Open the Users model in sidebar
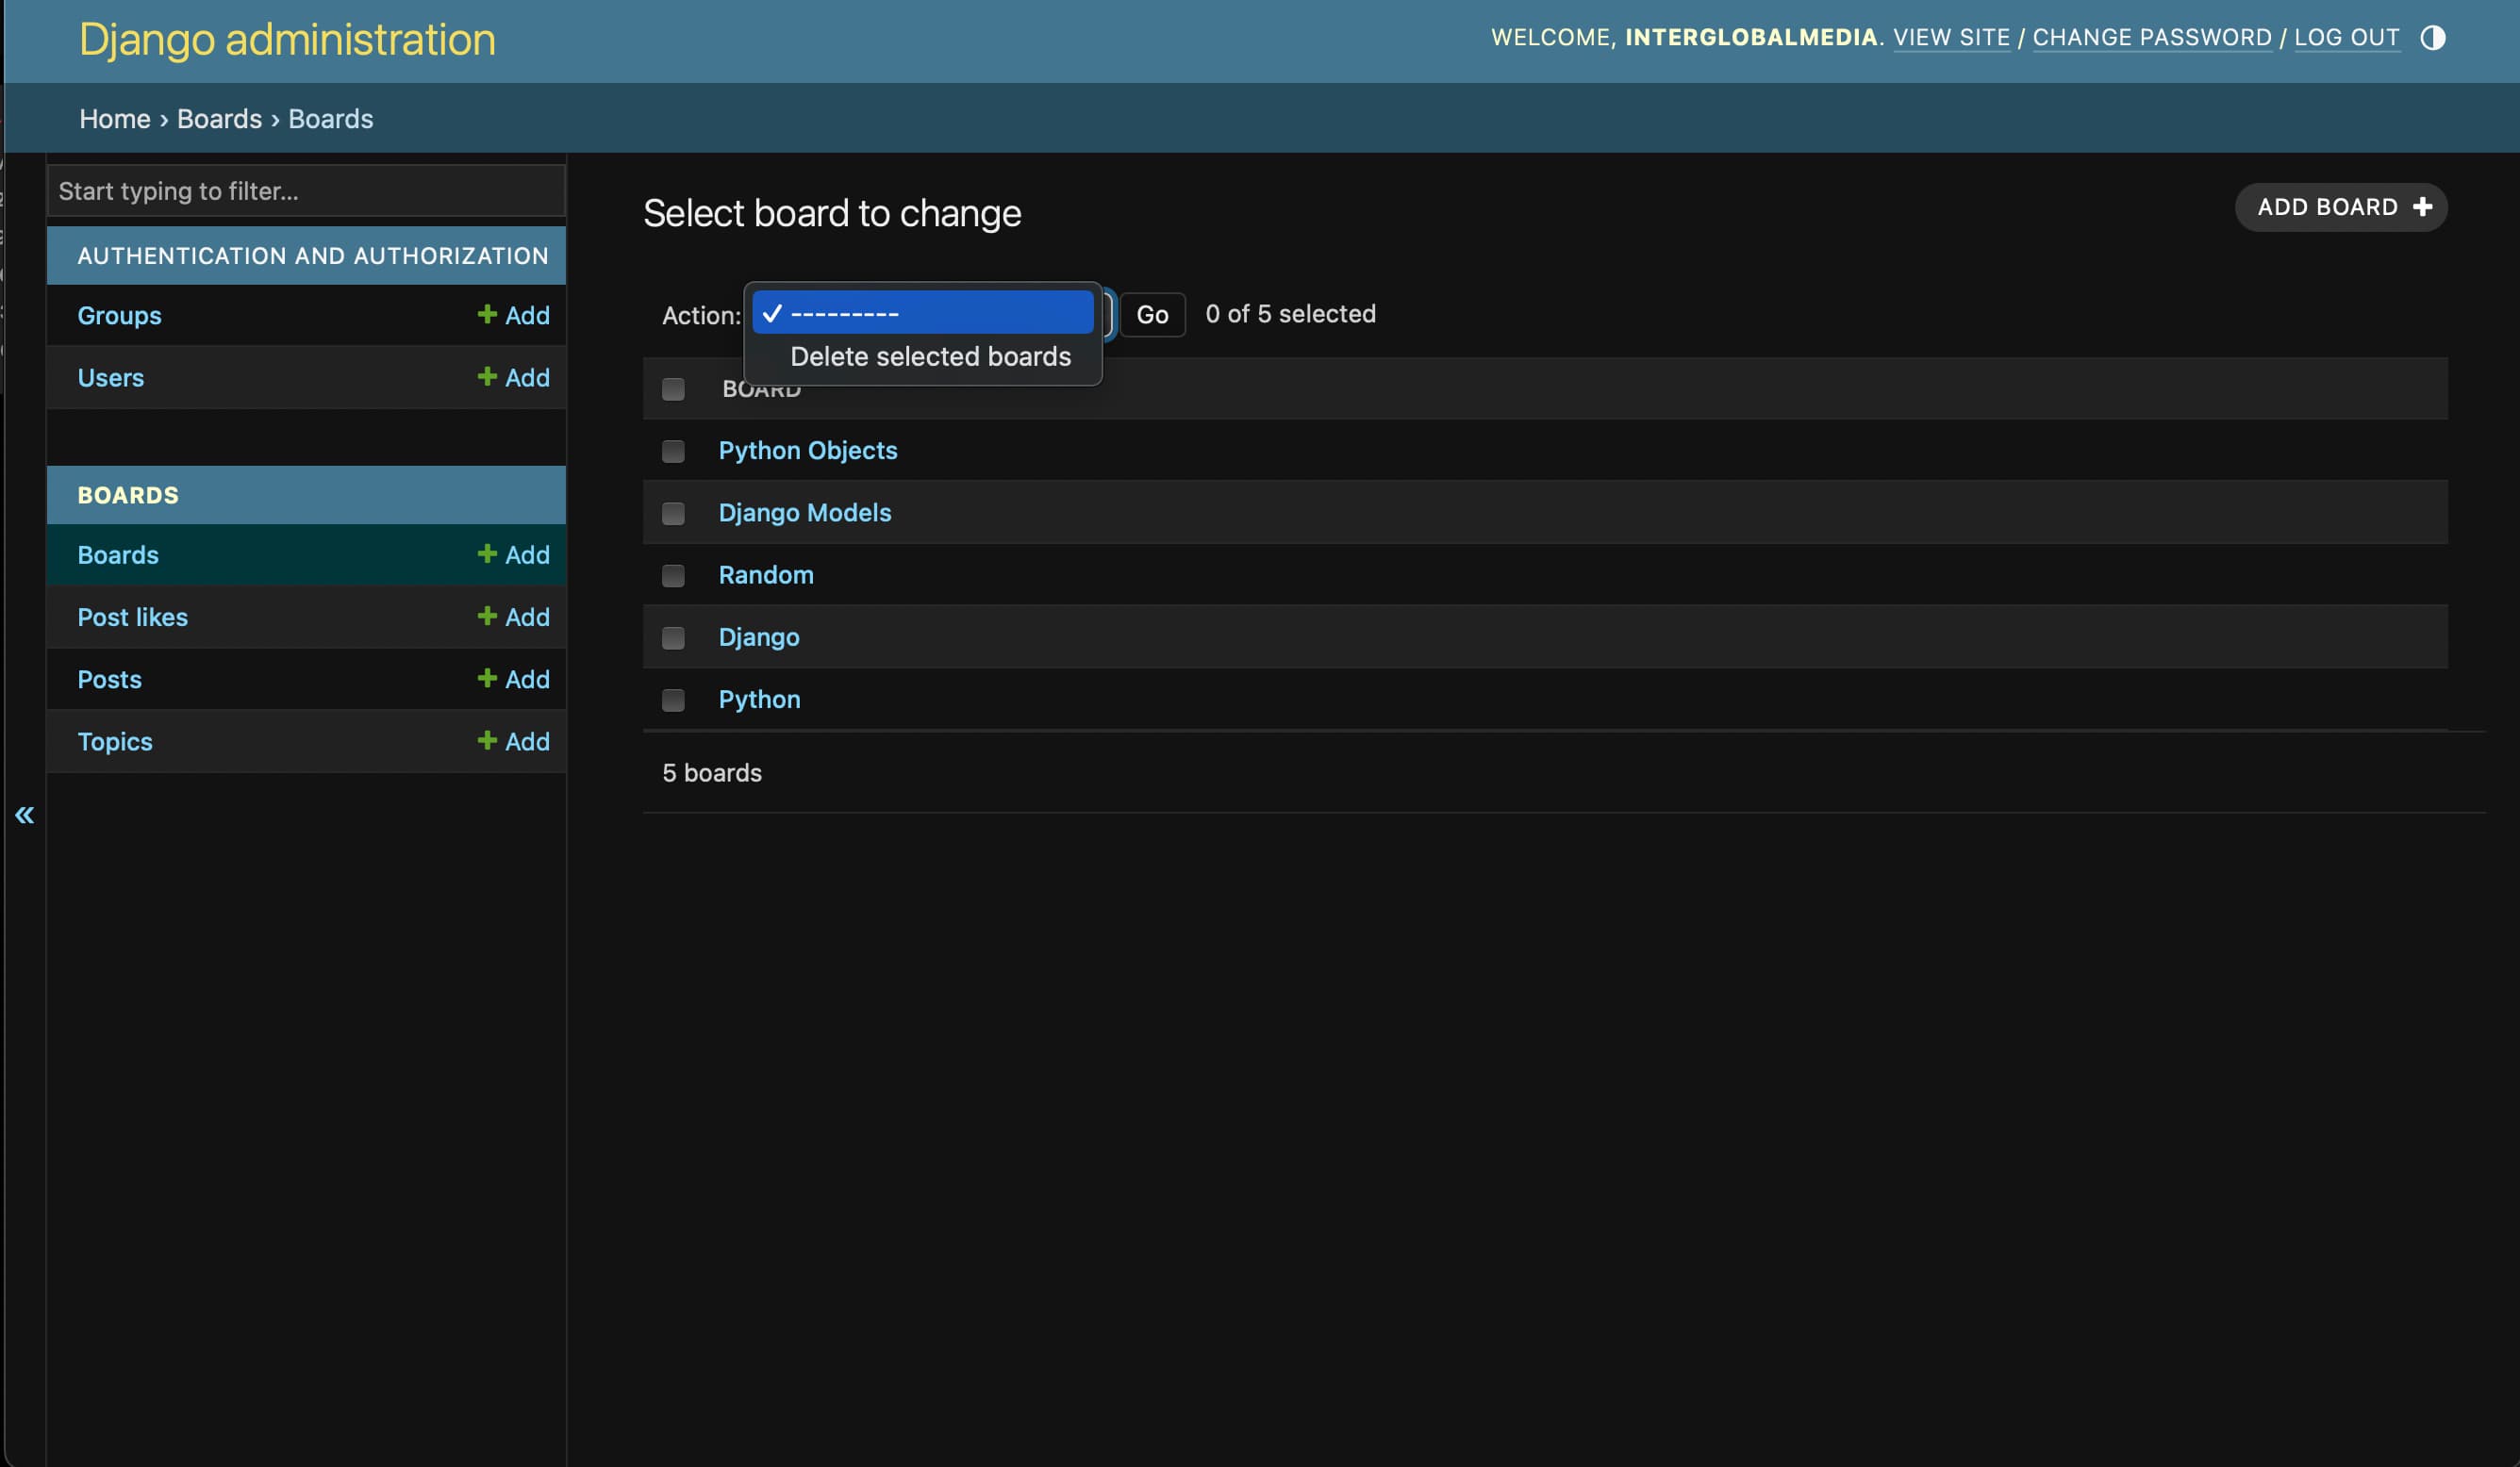The width and height of the screenshot is (2520, 1467). [110, 376]
